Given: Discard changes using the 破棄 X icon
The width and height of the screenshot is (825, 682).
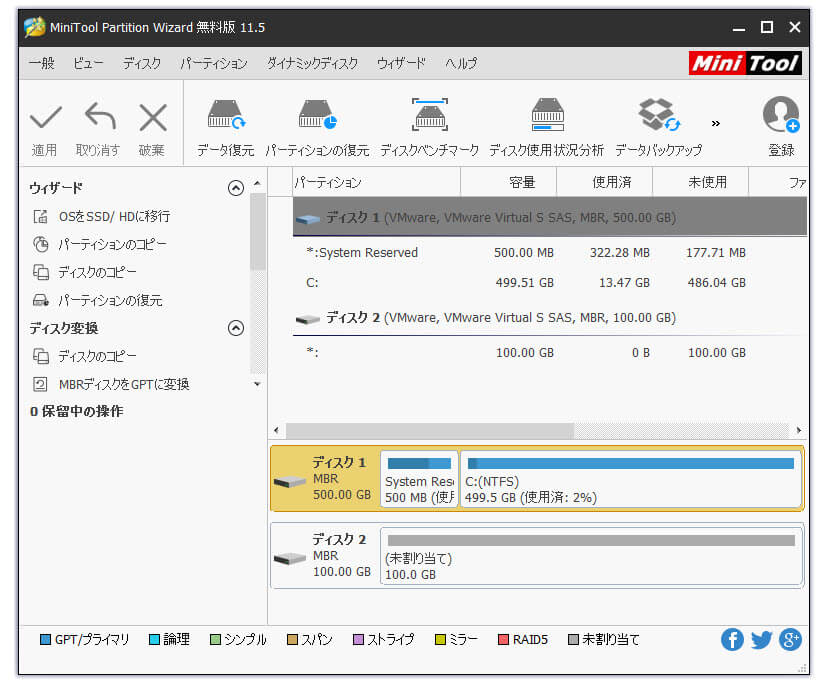Looking at the screenshot, I should click(x=151, y=123).
